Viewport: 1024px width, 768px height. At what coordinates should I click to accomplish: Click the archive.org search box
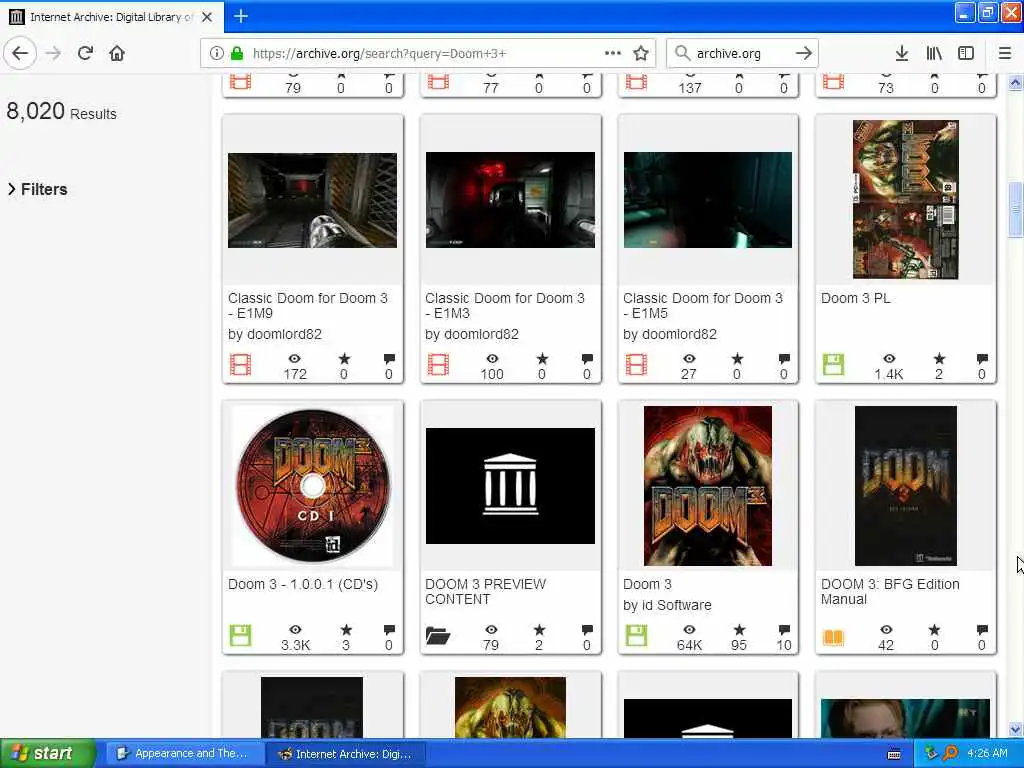click(x=743, y=53)
